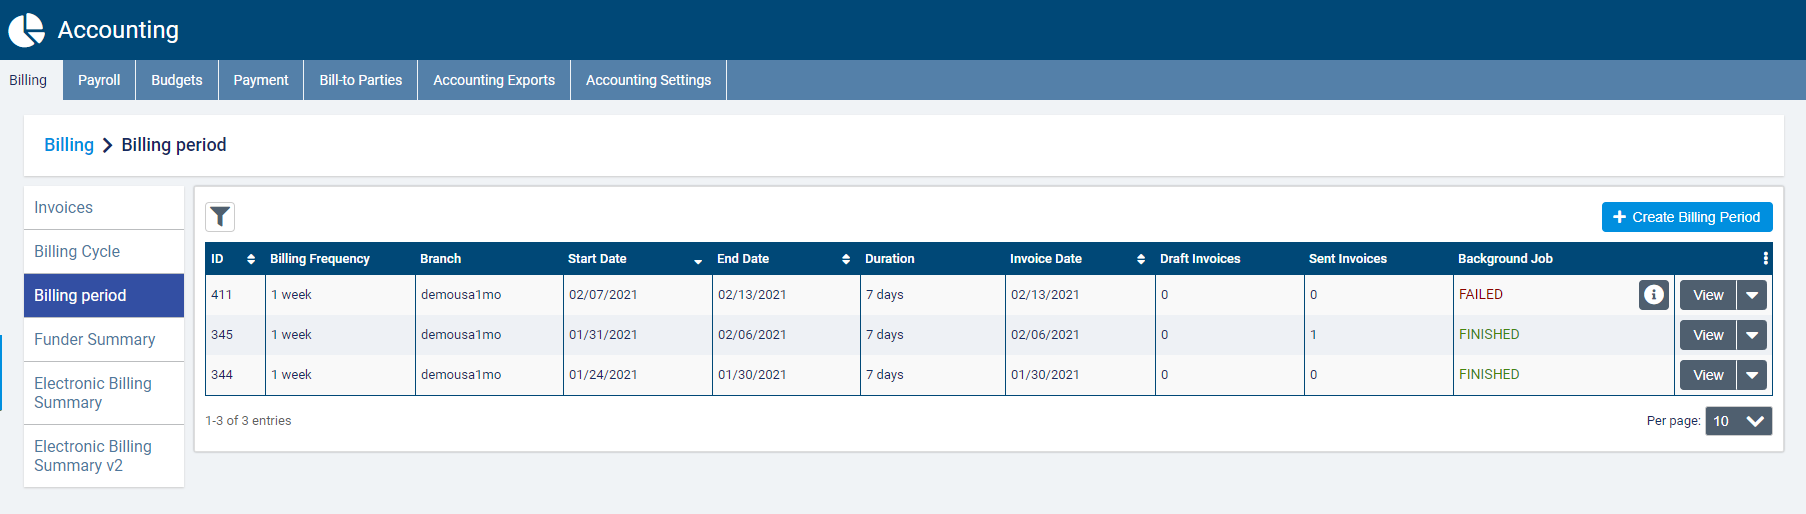Viewport: 1806px width, 514px height.
Task: Go to the Budgets tab
Action: (177, 80)
